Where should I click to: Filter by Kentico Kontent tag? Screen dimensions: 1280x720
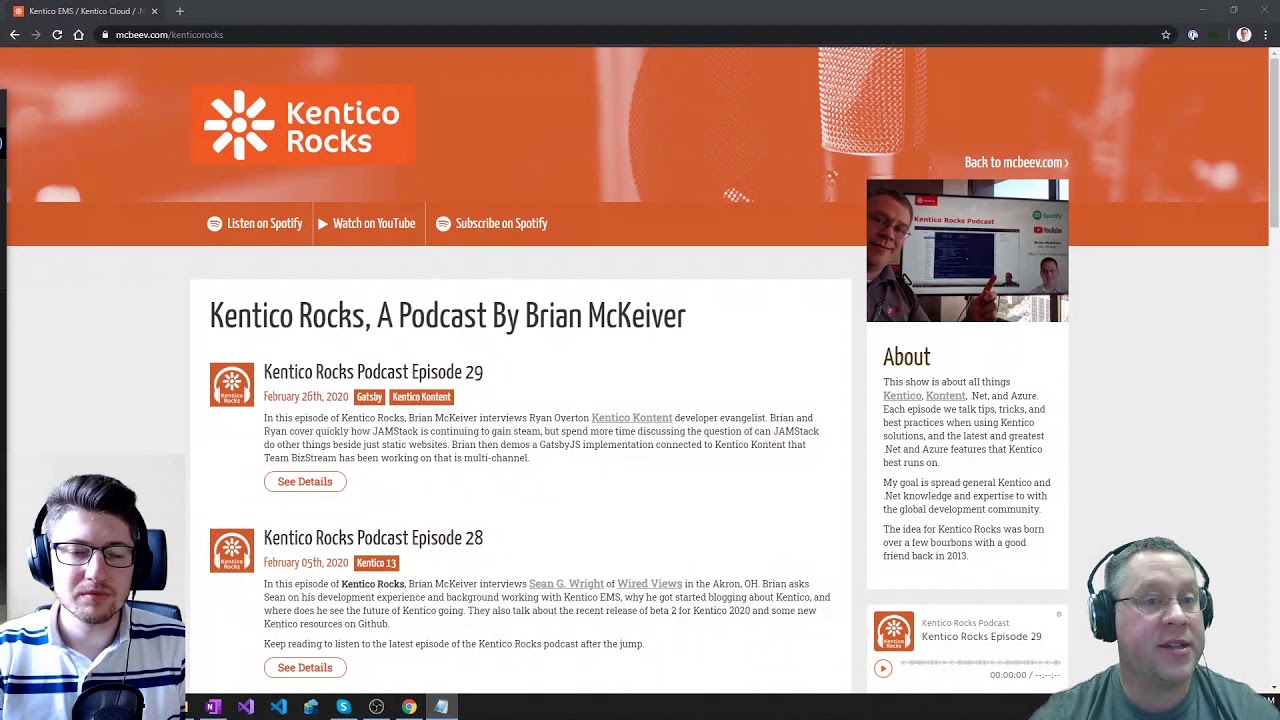(421, 397)
